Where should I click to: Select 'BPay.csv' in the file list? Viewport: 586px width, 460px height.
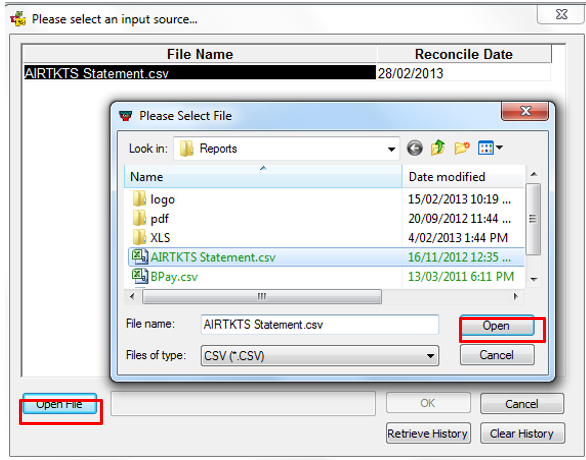(x=174, y=277)
